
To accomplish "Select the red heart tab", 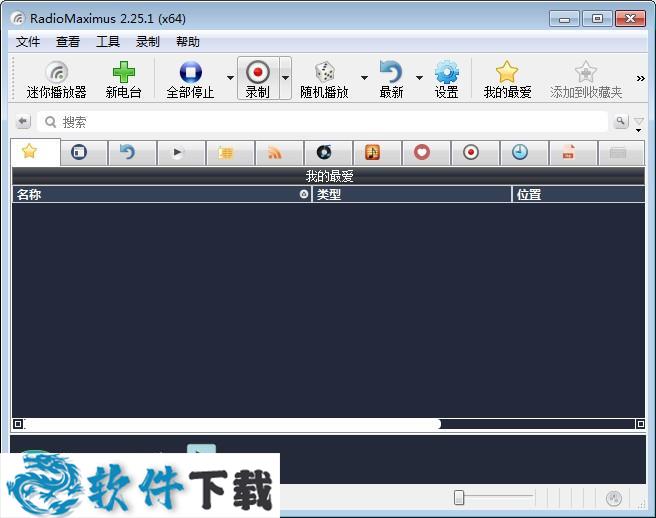I will pos(426,153).
